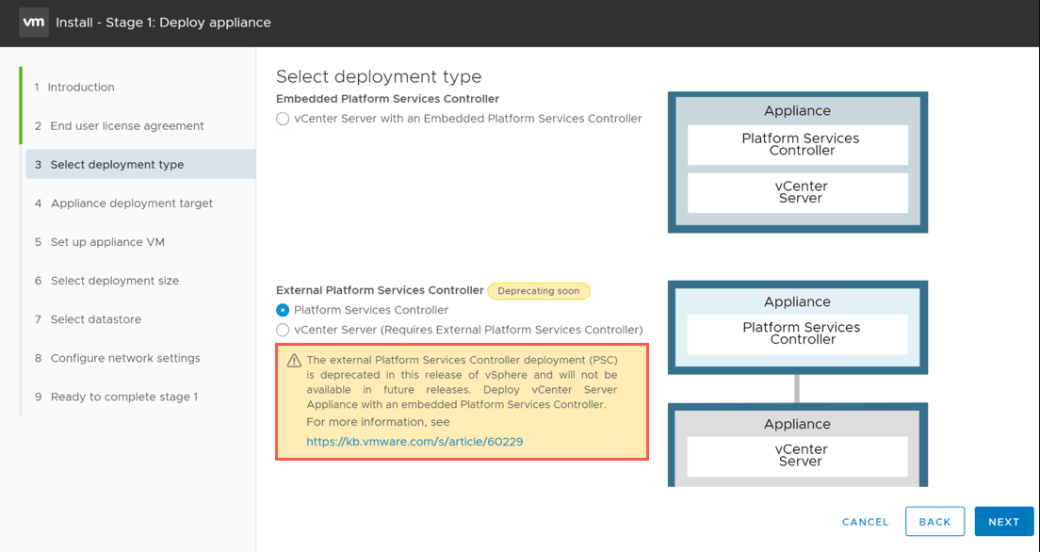Go to step 6 Select deployment size
This screenshot has width=1040, height=552.
pos(114,281)
